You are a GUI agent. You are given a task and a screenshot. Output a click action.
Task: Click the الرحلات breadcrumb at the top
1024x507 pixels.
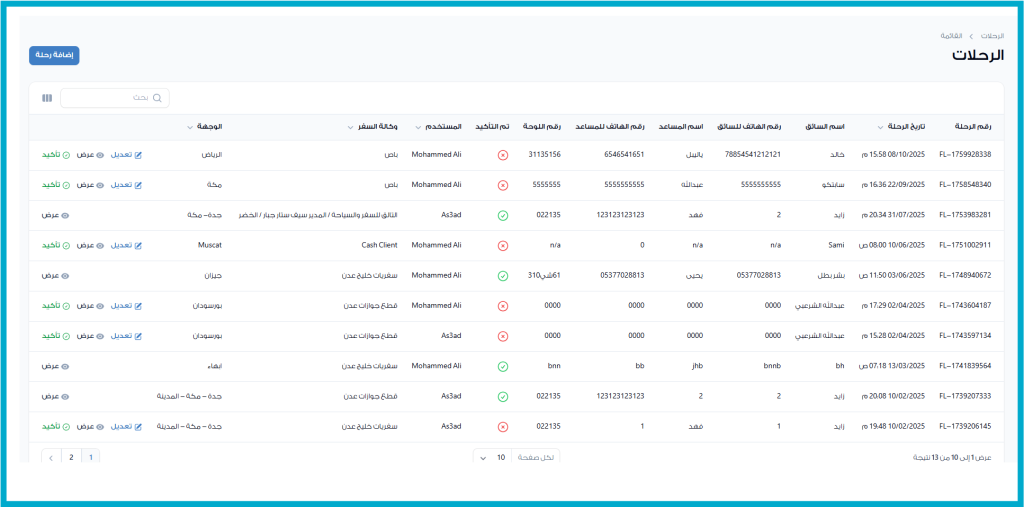coord(991,36)
